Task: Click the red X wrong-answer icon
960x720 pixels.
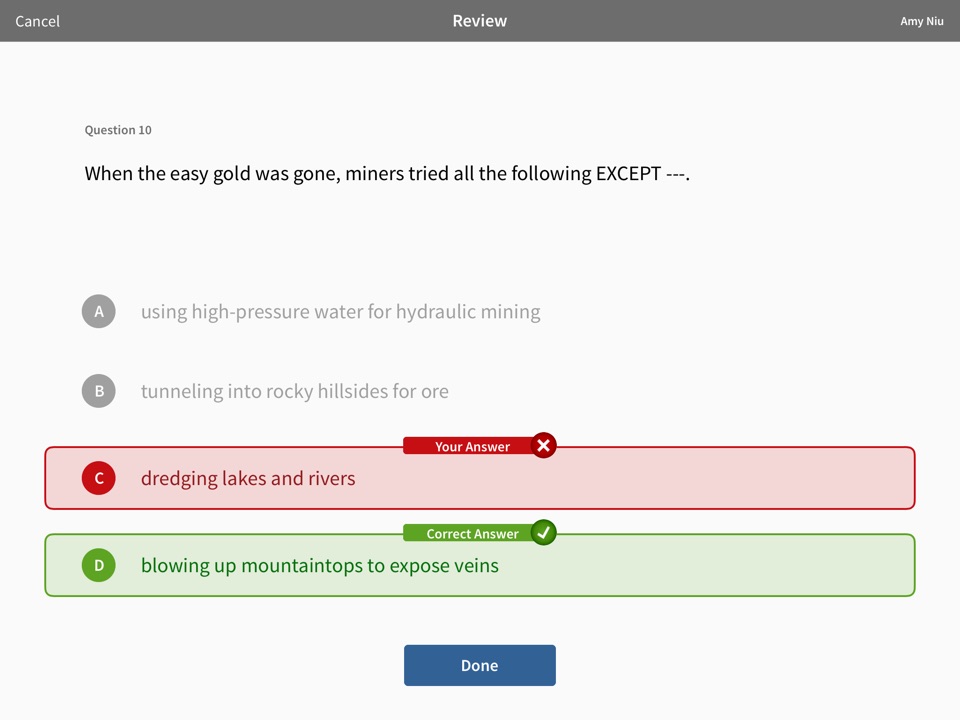Action: (x=543, y=446)
